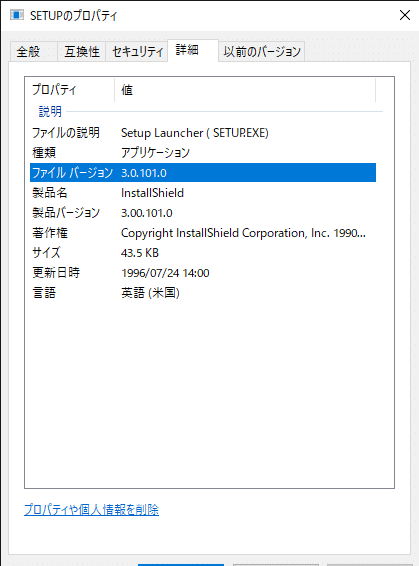The height and width of the screenshot is (566, 419).
Task: Go to the 以前のバージョン tab
Action: coord(262,52)
